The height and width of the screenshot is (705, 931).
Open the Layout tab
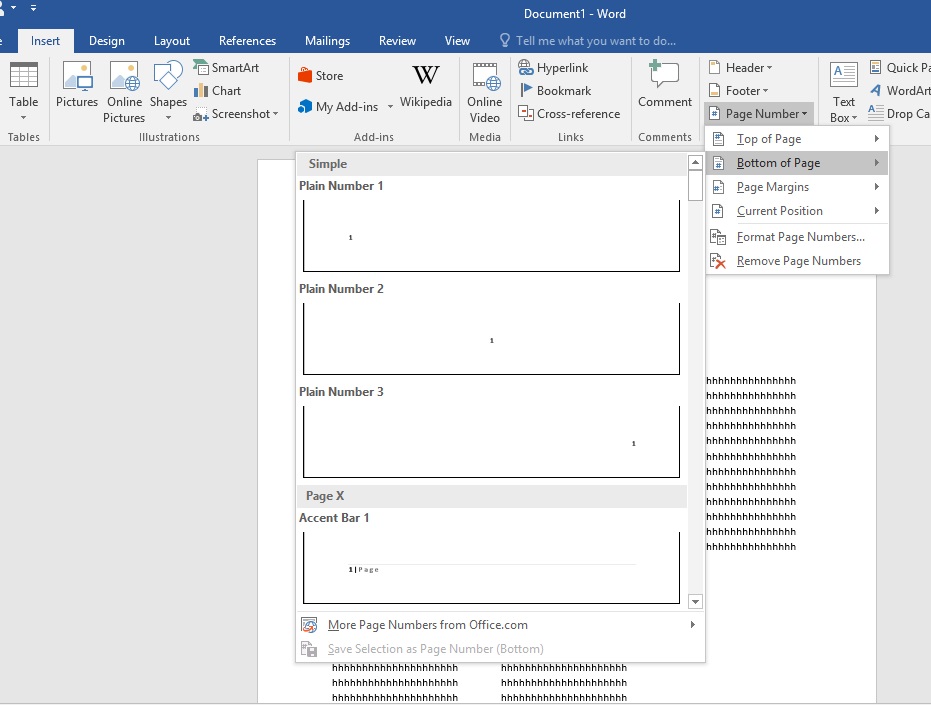172,41
